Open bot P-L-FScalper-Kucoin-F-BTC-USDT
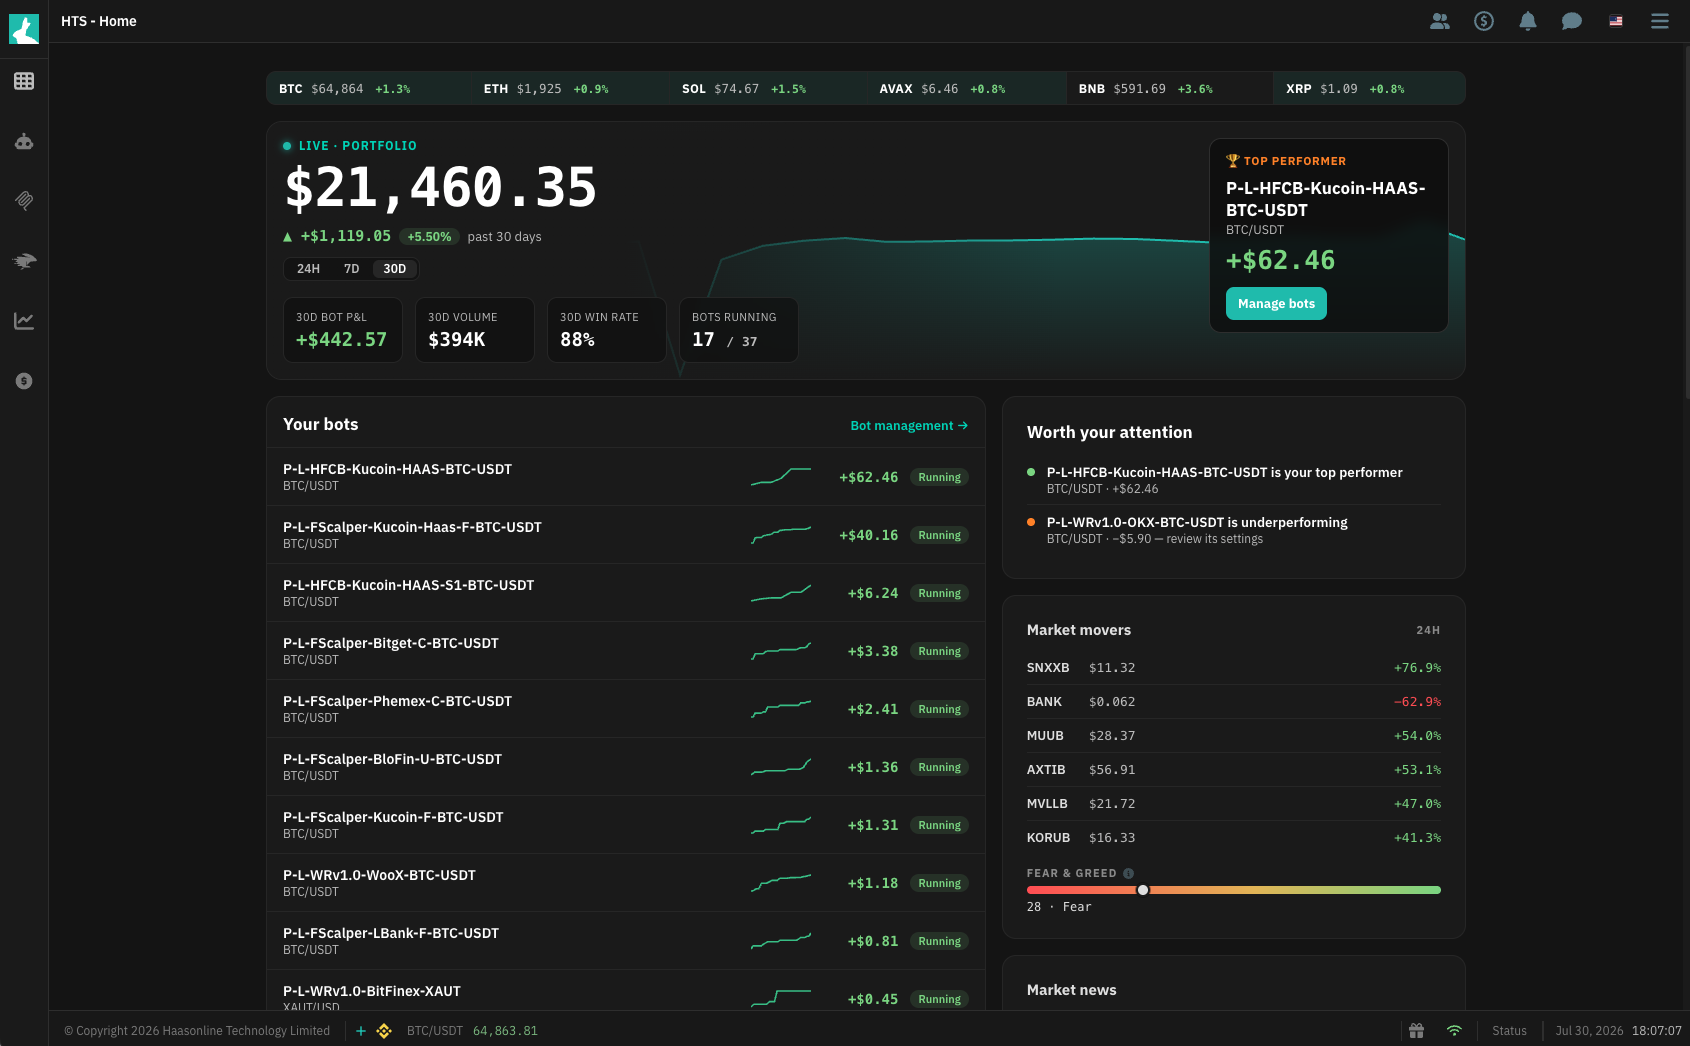1690x1046 pixels. [626, 825]
